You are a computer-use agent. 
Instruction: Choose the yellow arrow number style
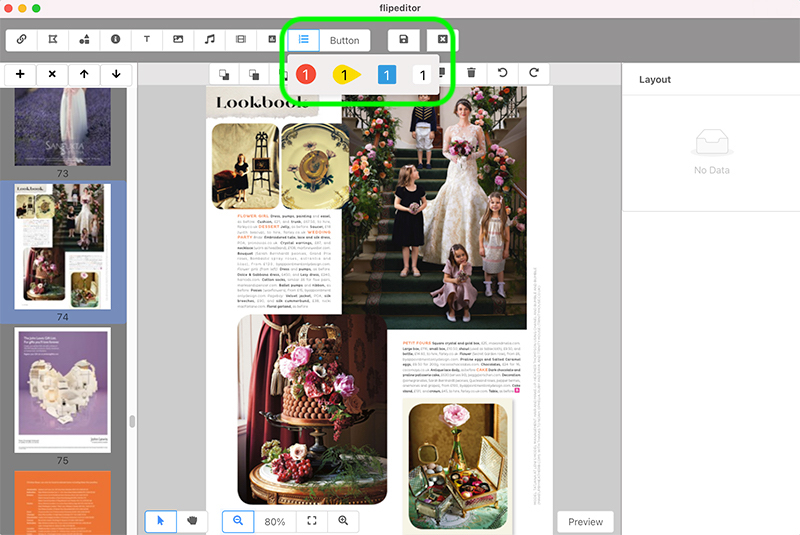coord(346,75)
